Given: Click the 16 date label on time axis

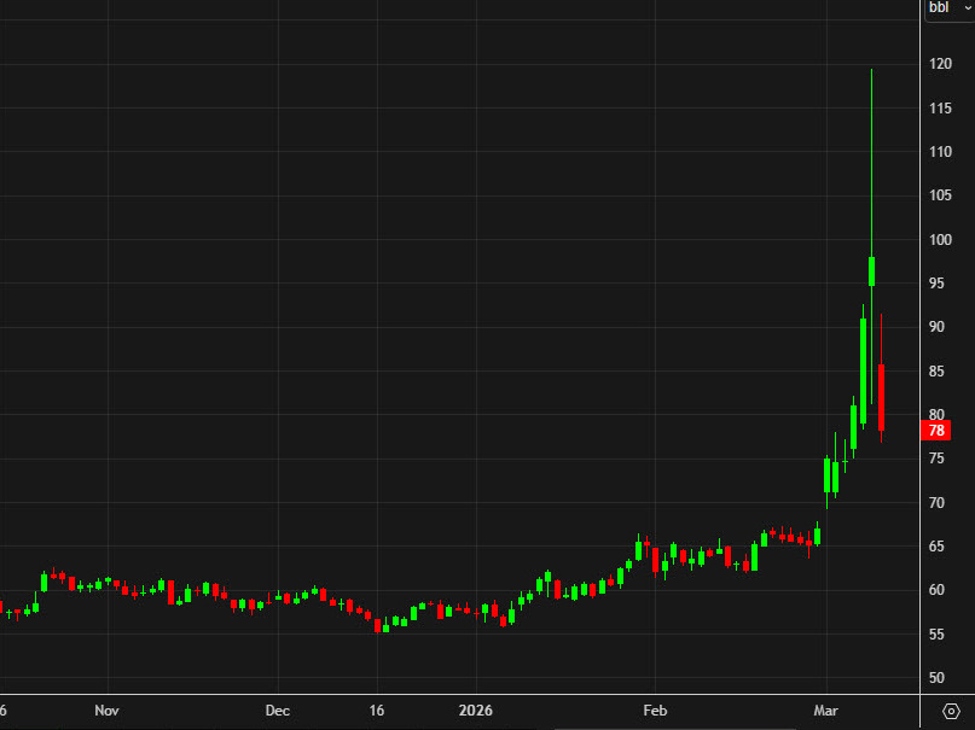Looking at the screenshot, I should coord(376,711).
